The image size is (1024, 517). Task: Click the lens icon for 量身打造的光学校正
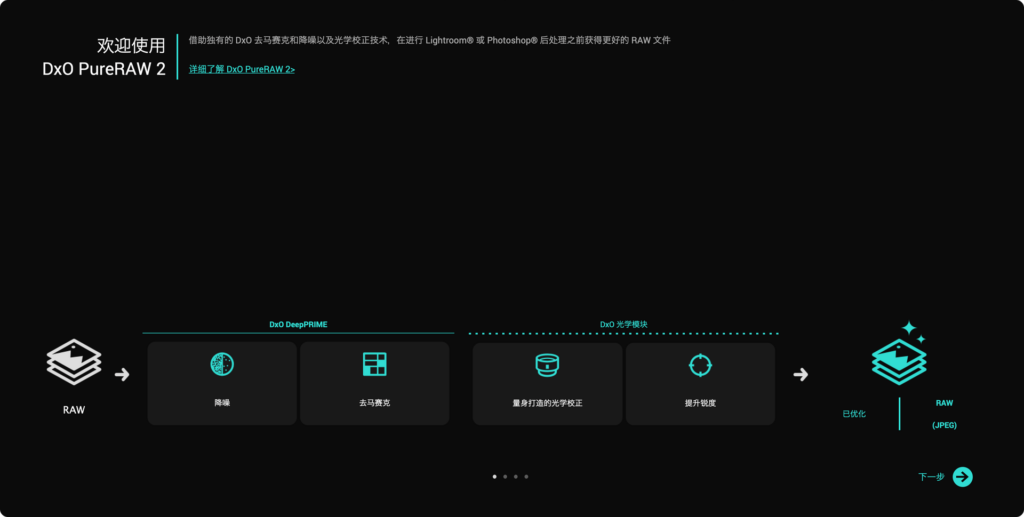[x=547, y=365]
